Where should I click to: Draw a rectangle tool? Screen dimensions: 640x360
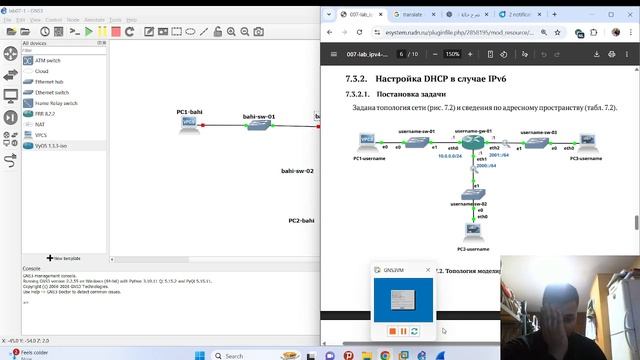(176, 31)
